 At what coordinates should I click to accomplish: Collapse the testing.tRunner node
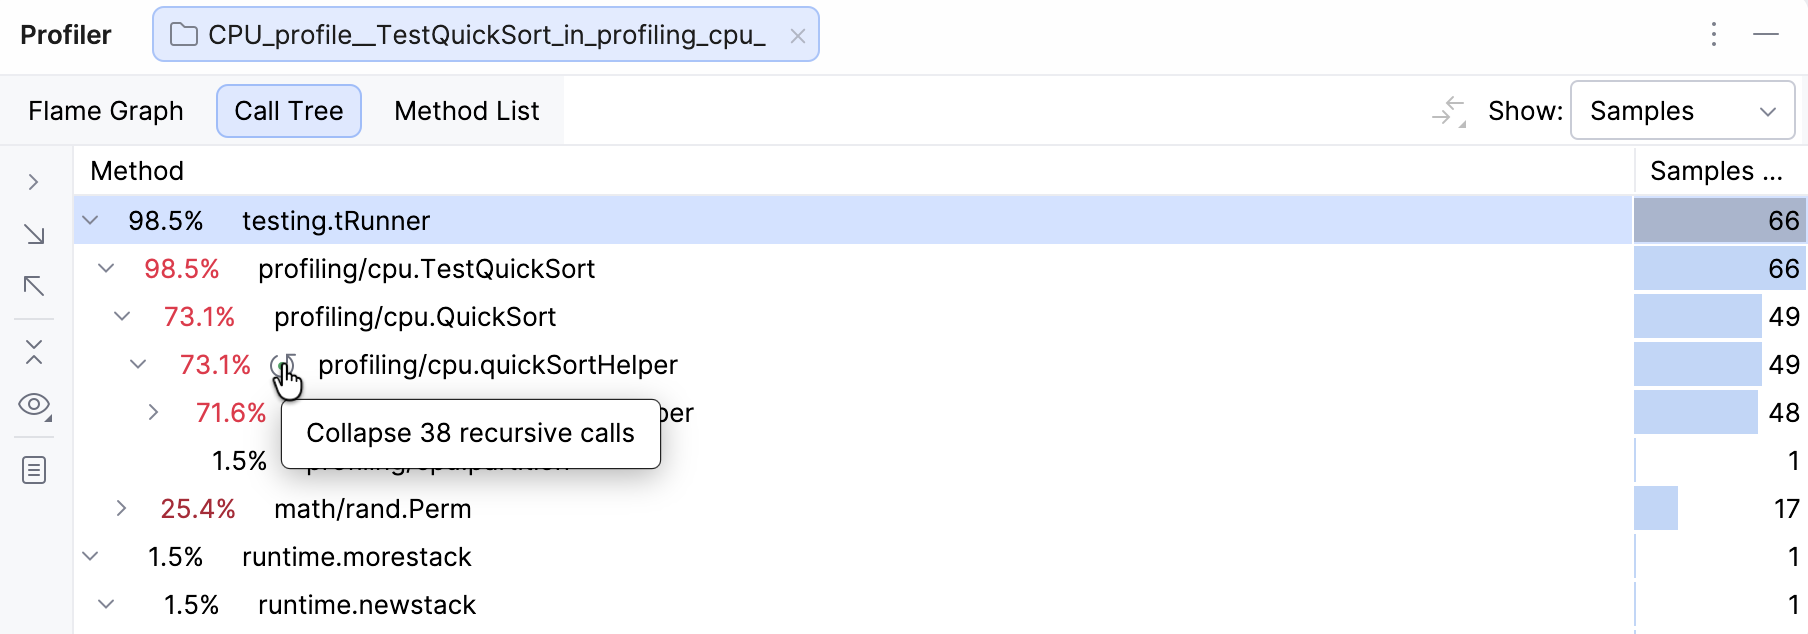(90, 220)
